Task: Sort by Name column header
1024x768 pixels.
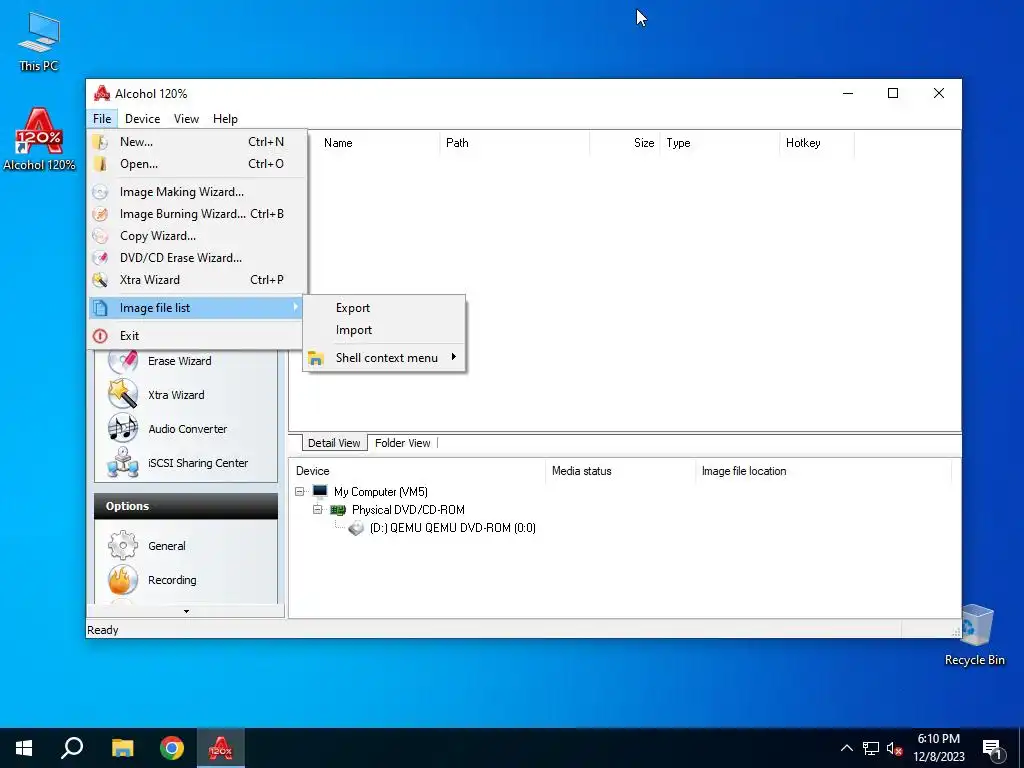Action: click(379, 143)
